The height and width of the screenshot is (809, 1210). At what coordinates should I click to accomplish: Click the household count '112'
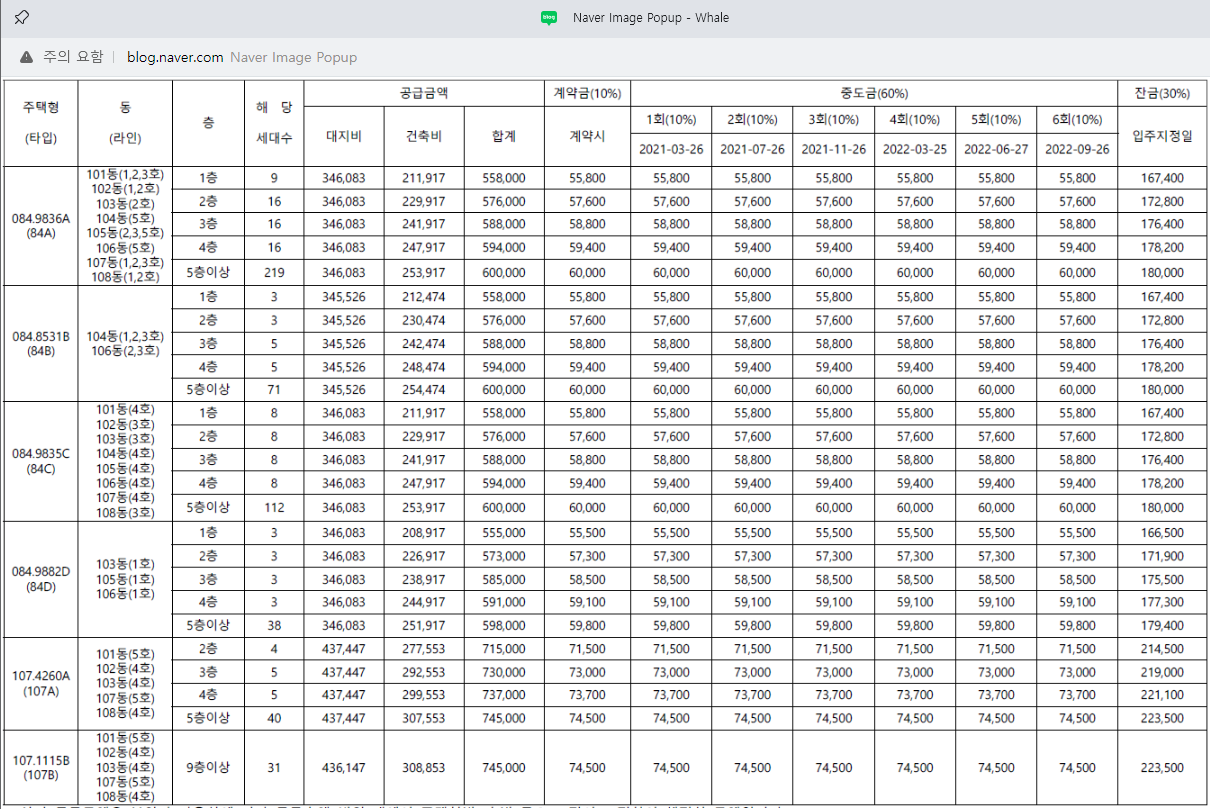pyautogui.click(x=274, y=508)
